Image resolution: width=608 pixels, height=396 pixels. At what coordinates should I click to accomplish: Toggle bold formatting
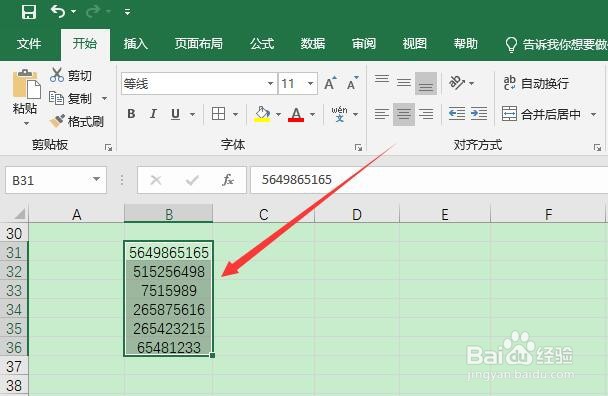tap(131, 114)
